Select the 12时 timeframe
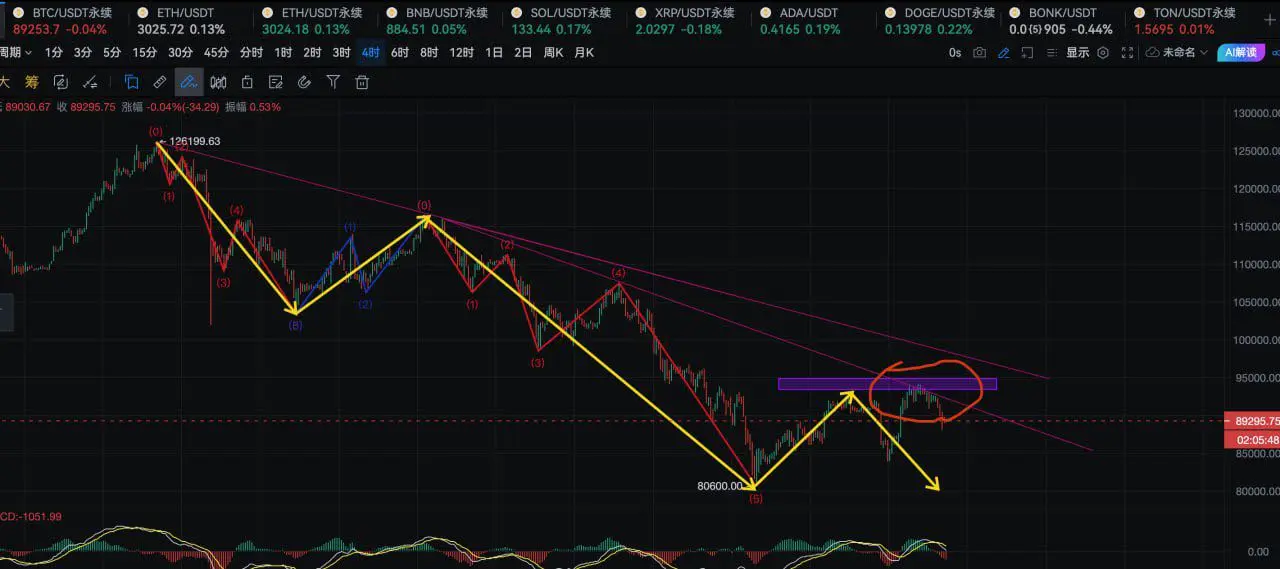 (x=461, y=52)
